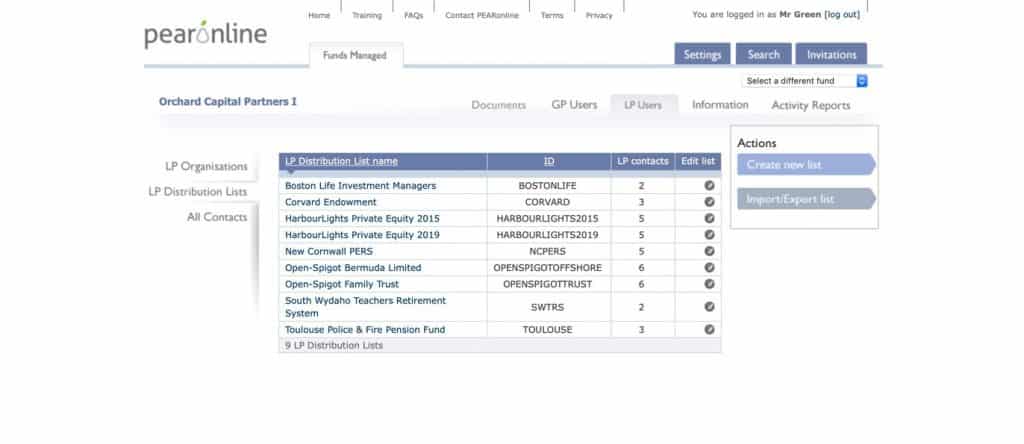Click Import/Export list action
The height and width of the screenshot is (444, 1024).
click(x=807, y=199)
